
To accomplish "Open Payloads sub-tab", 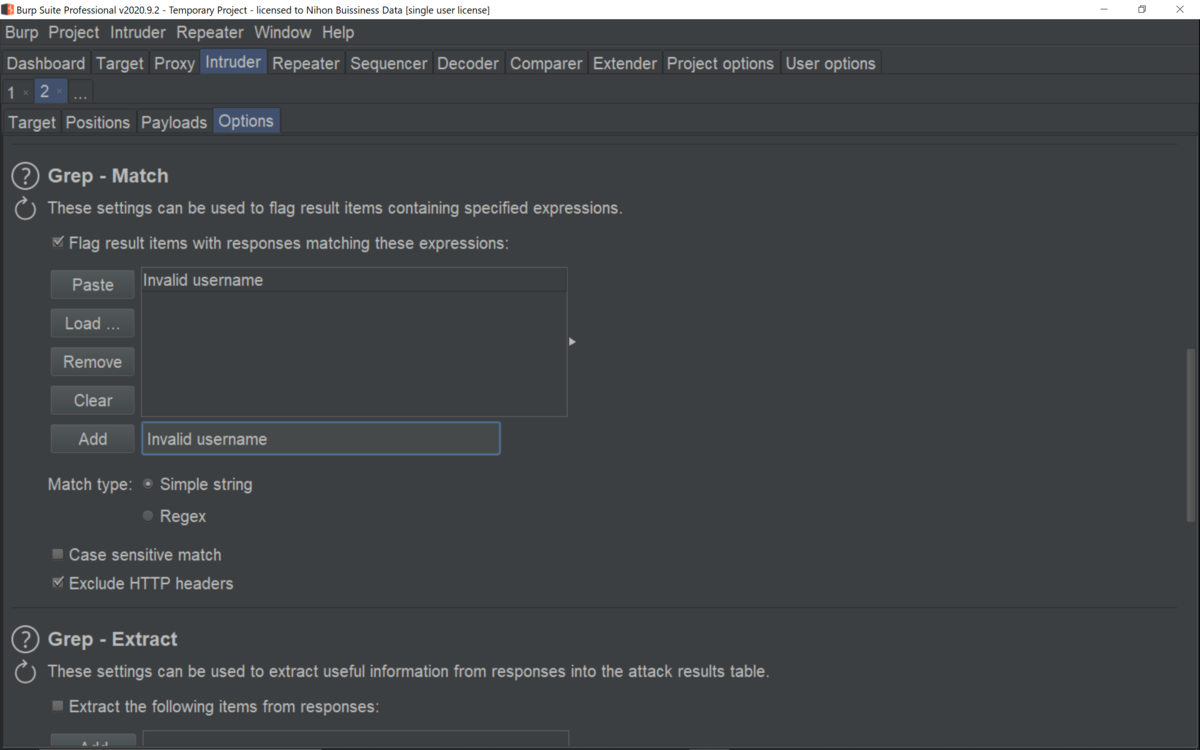I will [174, 122].
